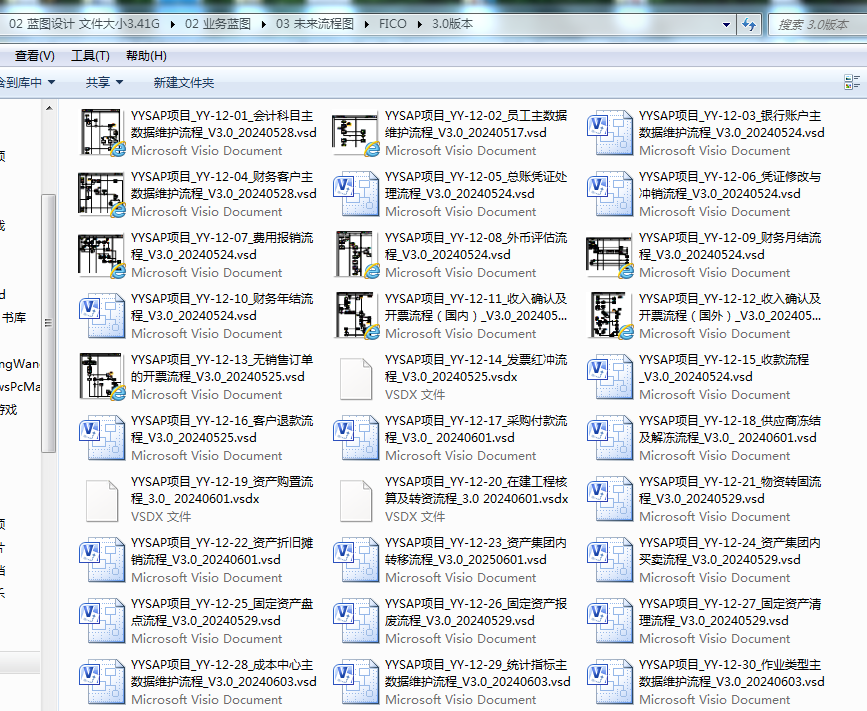
Task: Open the 帮助(H) menu
Action: click(x=146, y=56)
